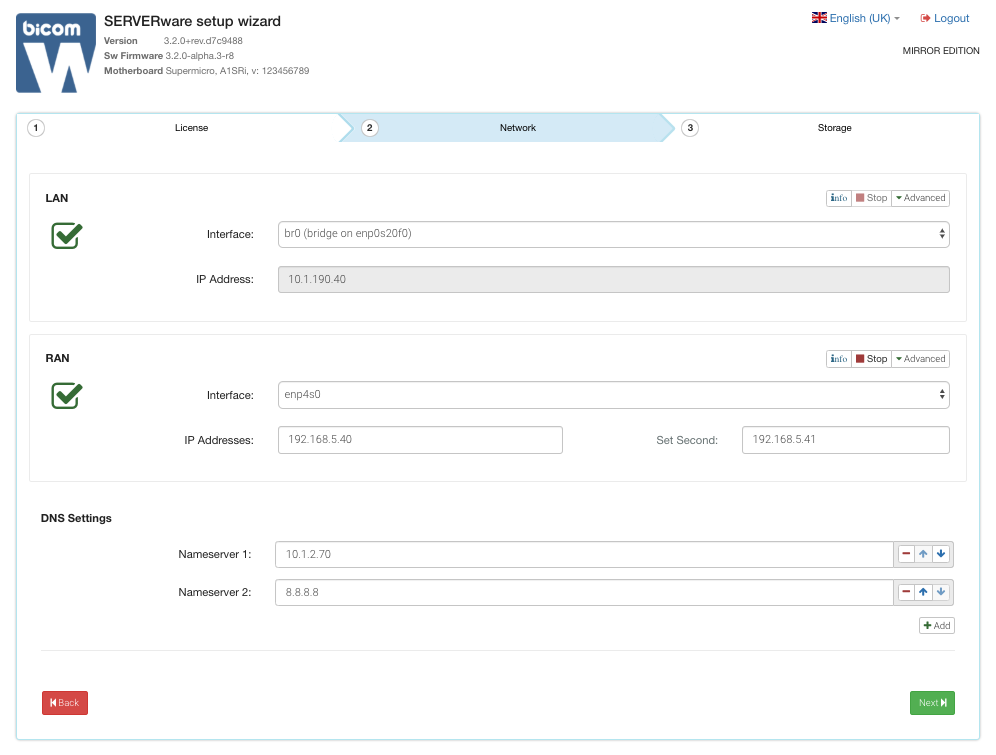Remove Nameserver 1 with minus icon
The width and height of the screenshot is (996, 755).
(906, 554)
